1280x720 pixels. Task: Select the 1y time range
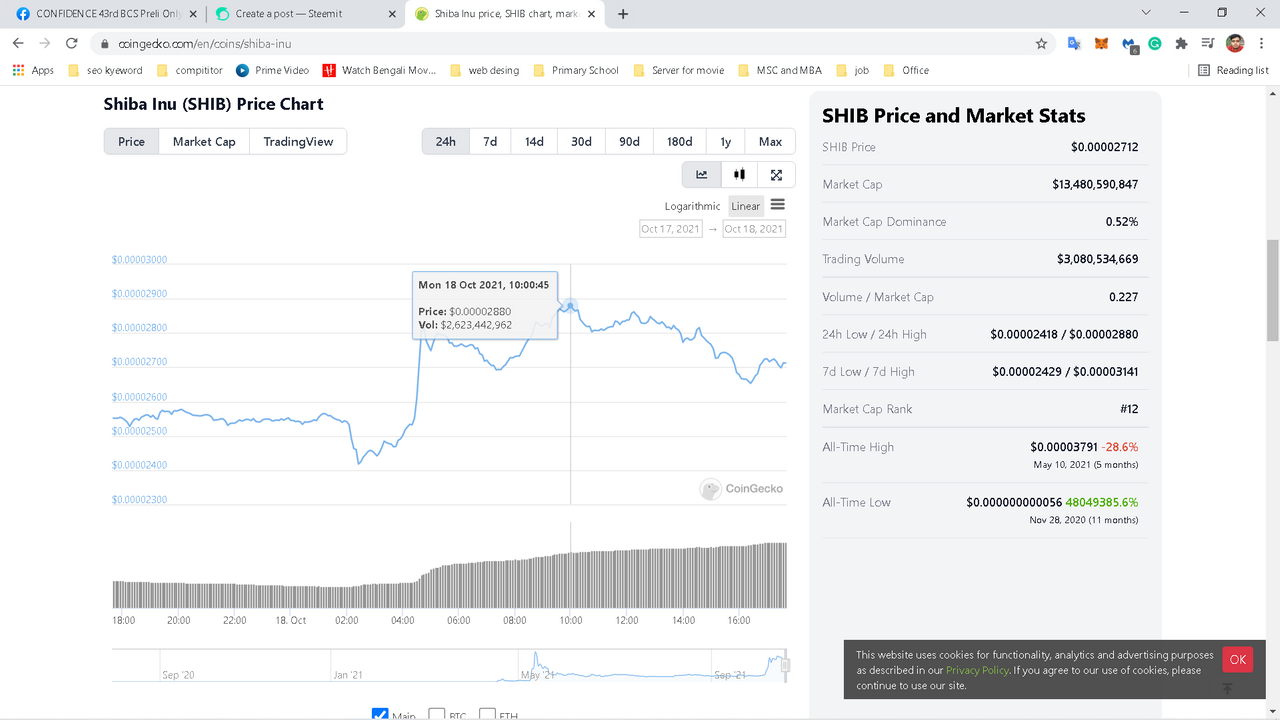click(x=726, y=141)
